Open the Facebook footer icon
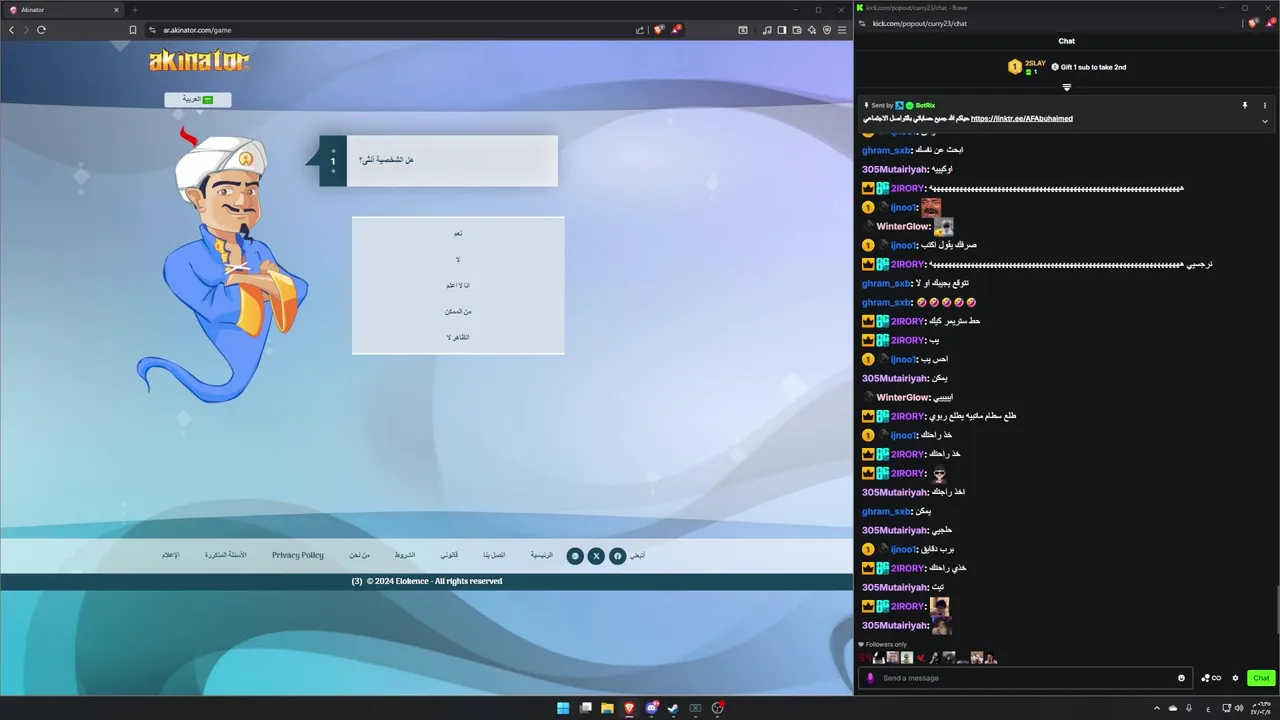The height and width of the screenshot is (720, 1280). click(618, 556)
